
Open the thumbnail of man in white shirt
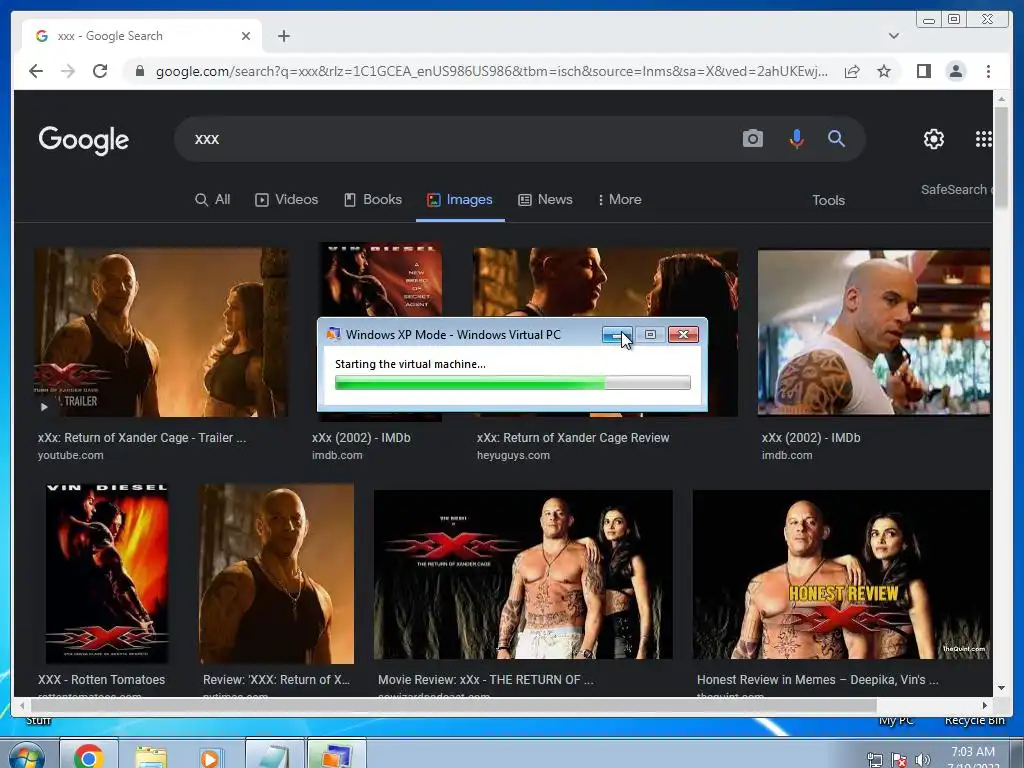click(874, 332)
